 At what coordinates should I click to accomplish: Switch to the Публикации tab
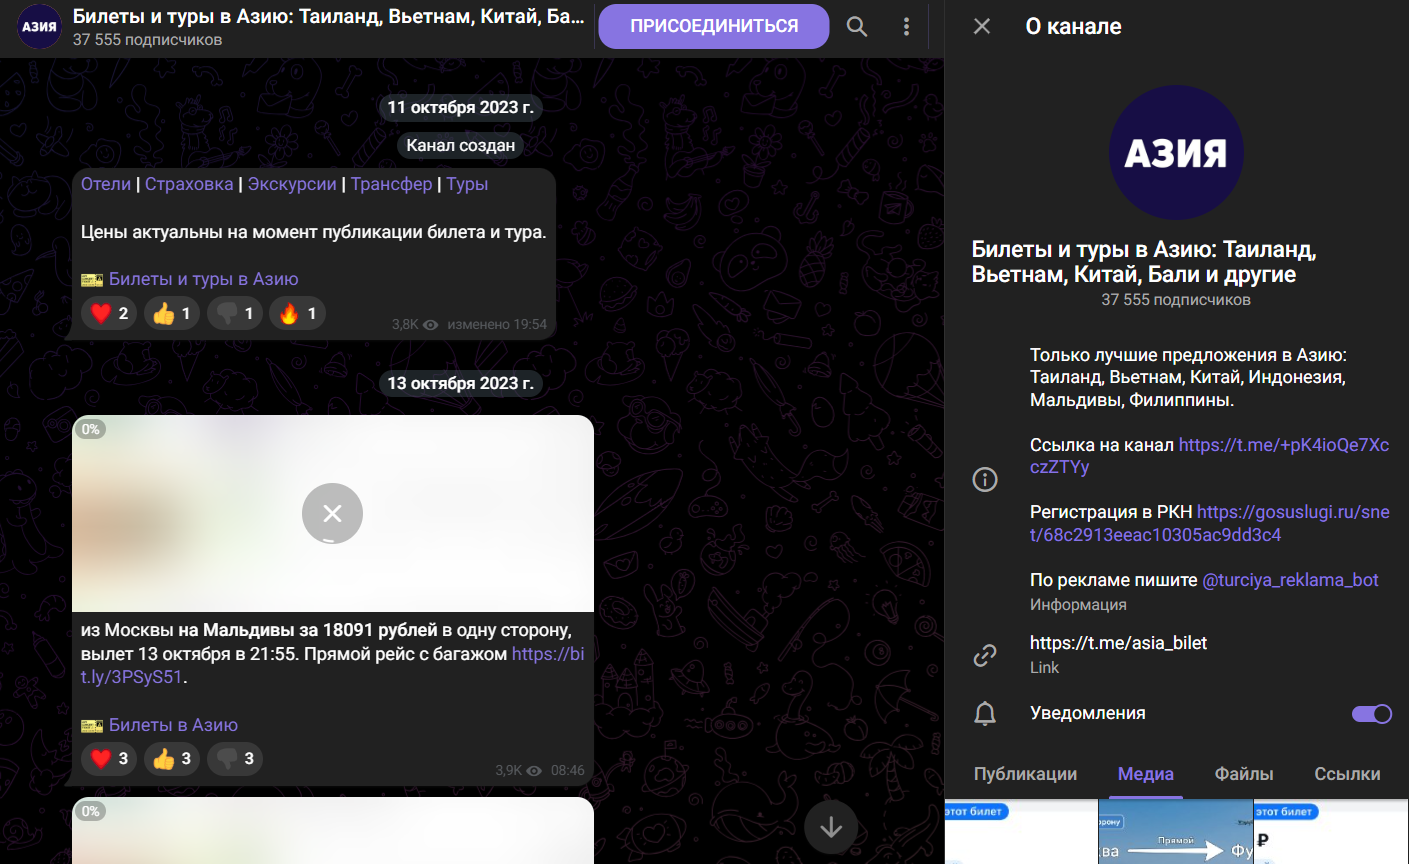[x=1025, y=774]
